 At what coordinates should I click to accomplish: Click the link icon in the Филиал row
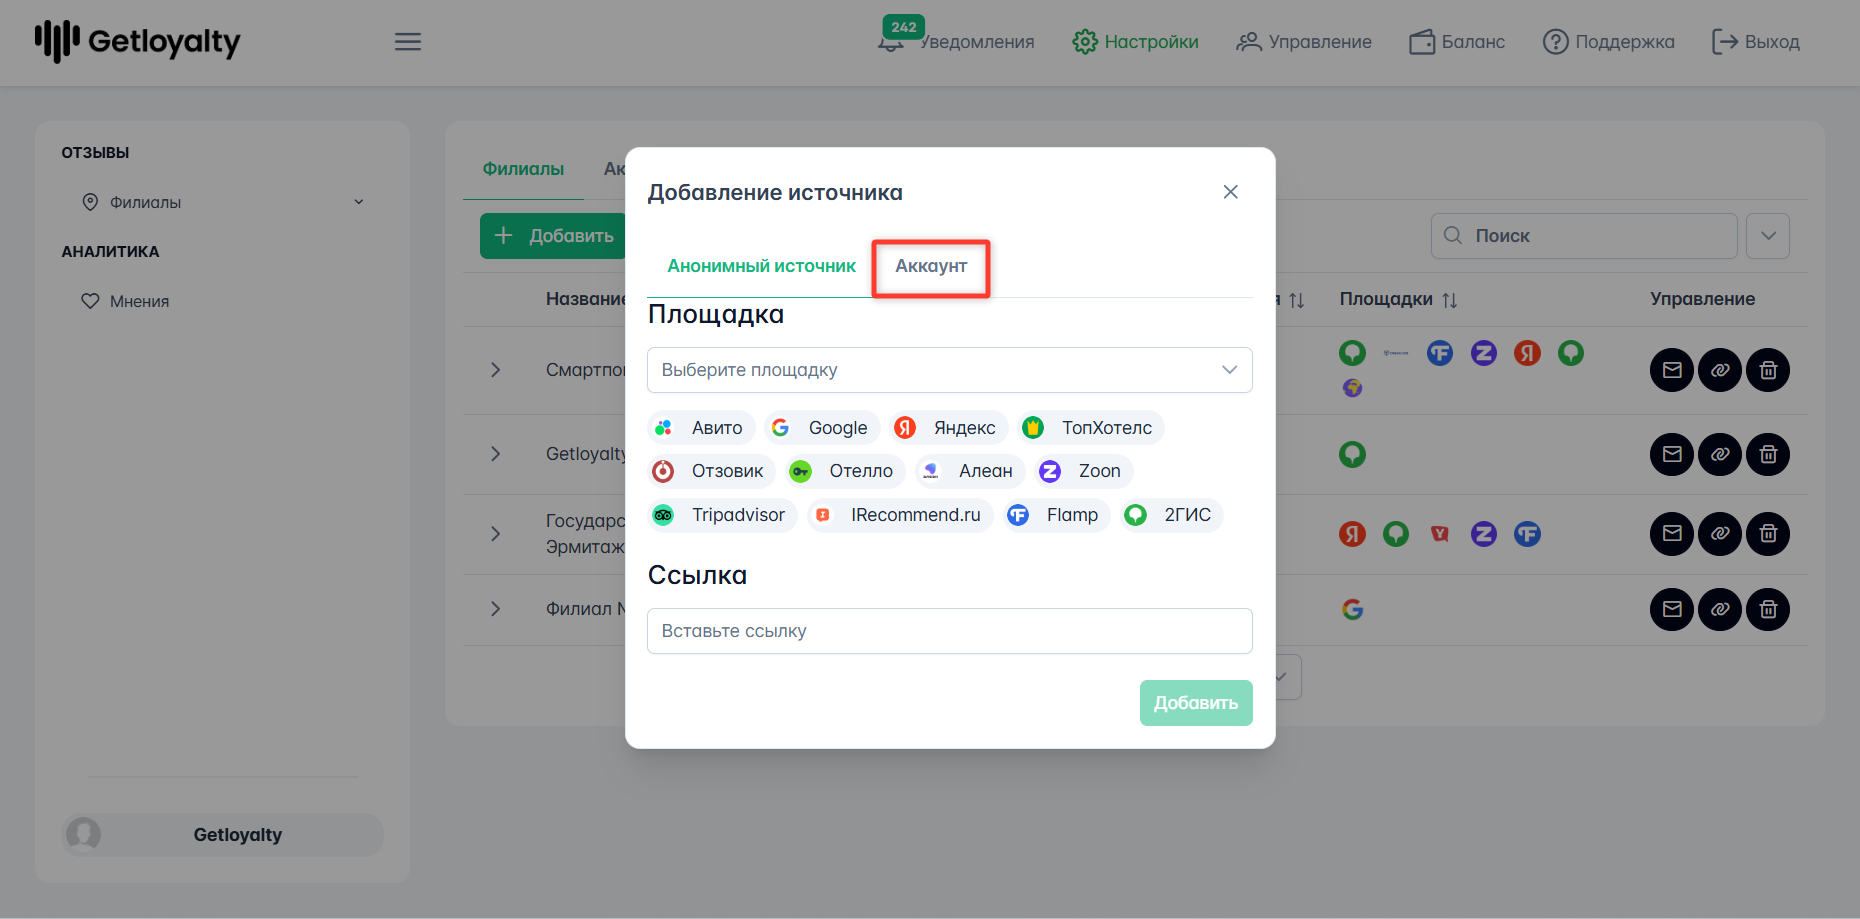point(1720,609)
